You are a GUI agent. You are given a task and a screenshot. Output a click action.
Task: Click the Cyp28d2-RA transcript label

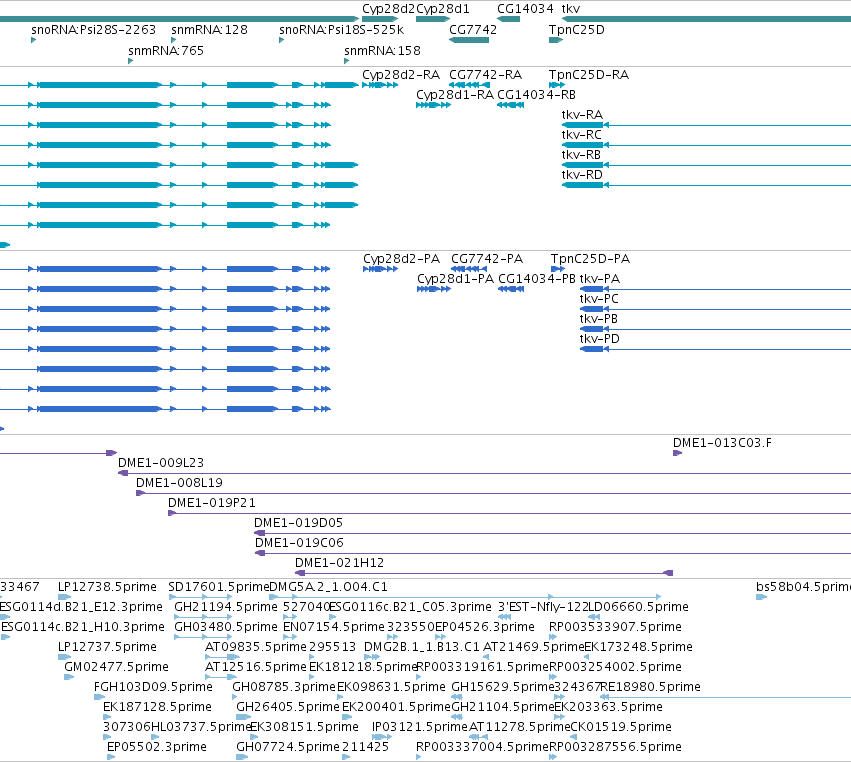point(401,75)
